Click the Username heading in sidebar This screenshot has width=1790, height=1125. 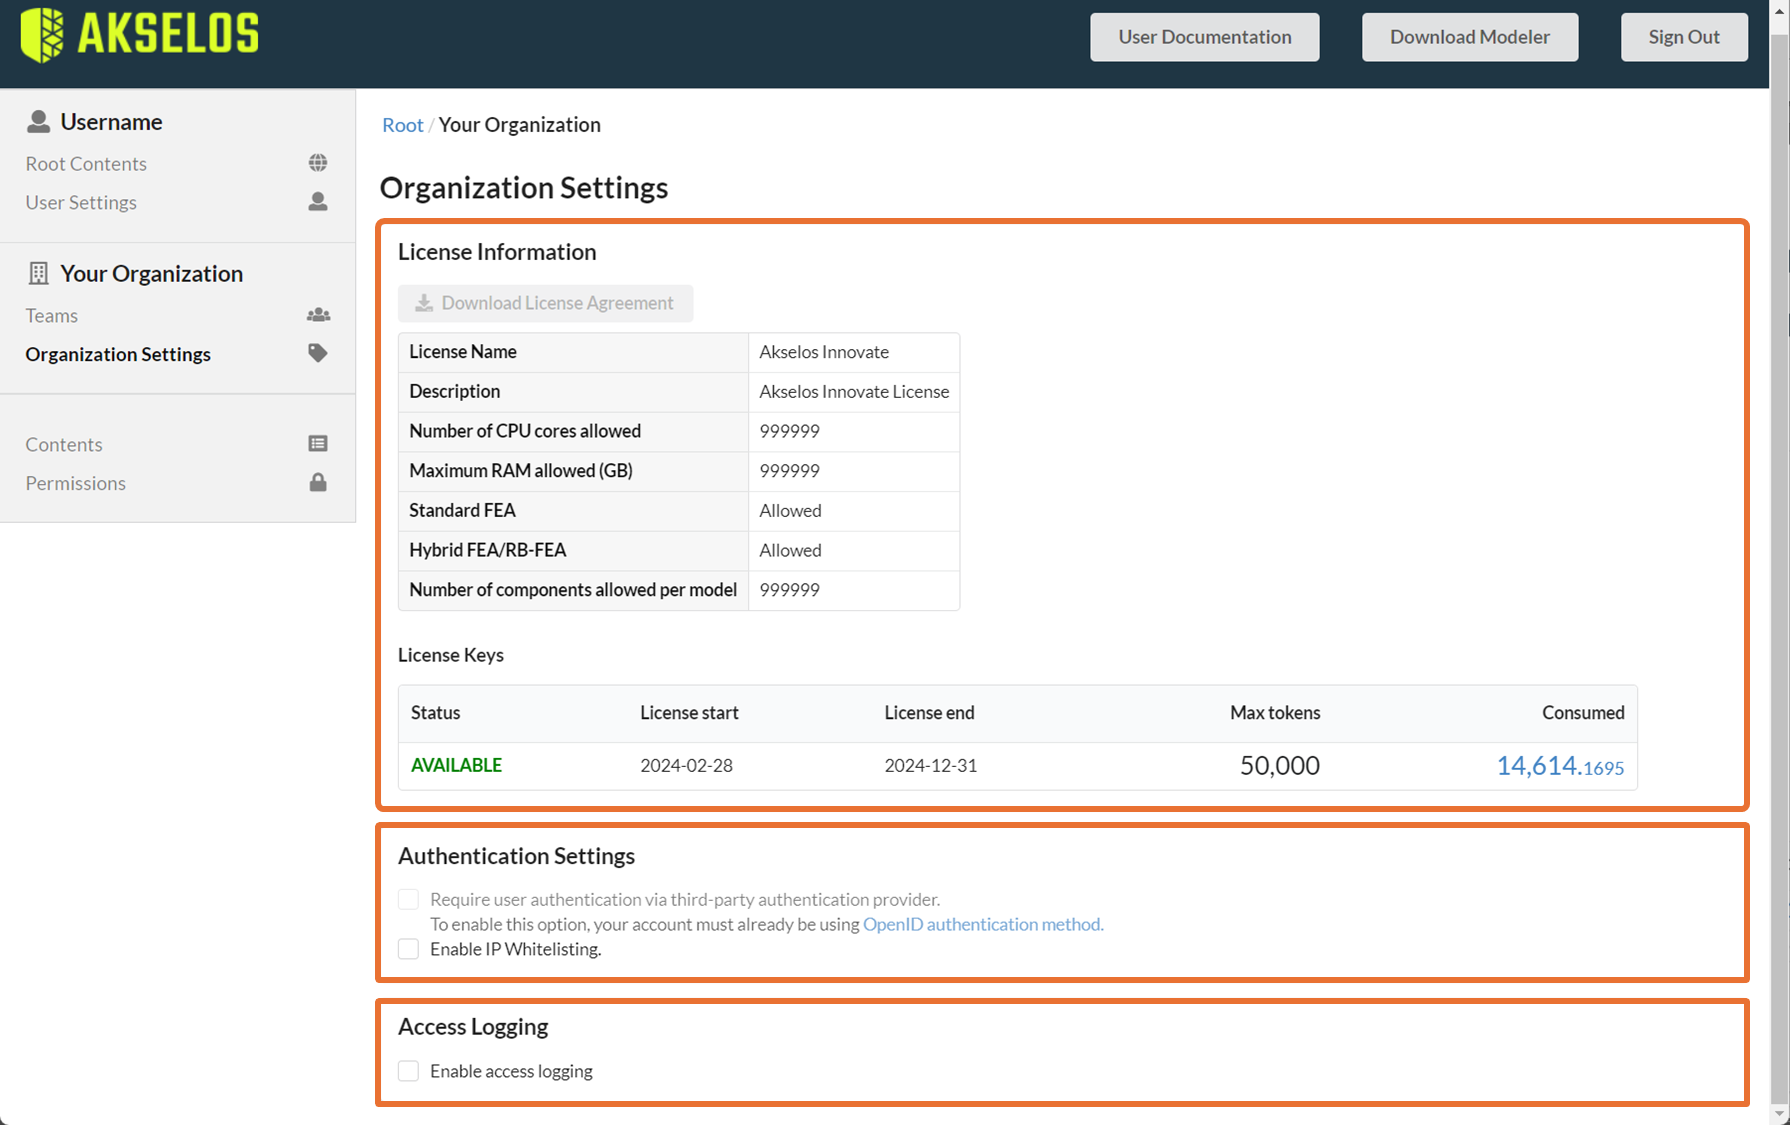tap(111, 122)
